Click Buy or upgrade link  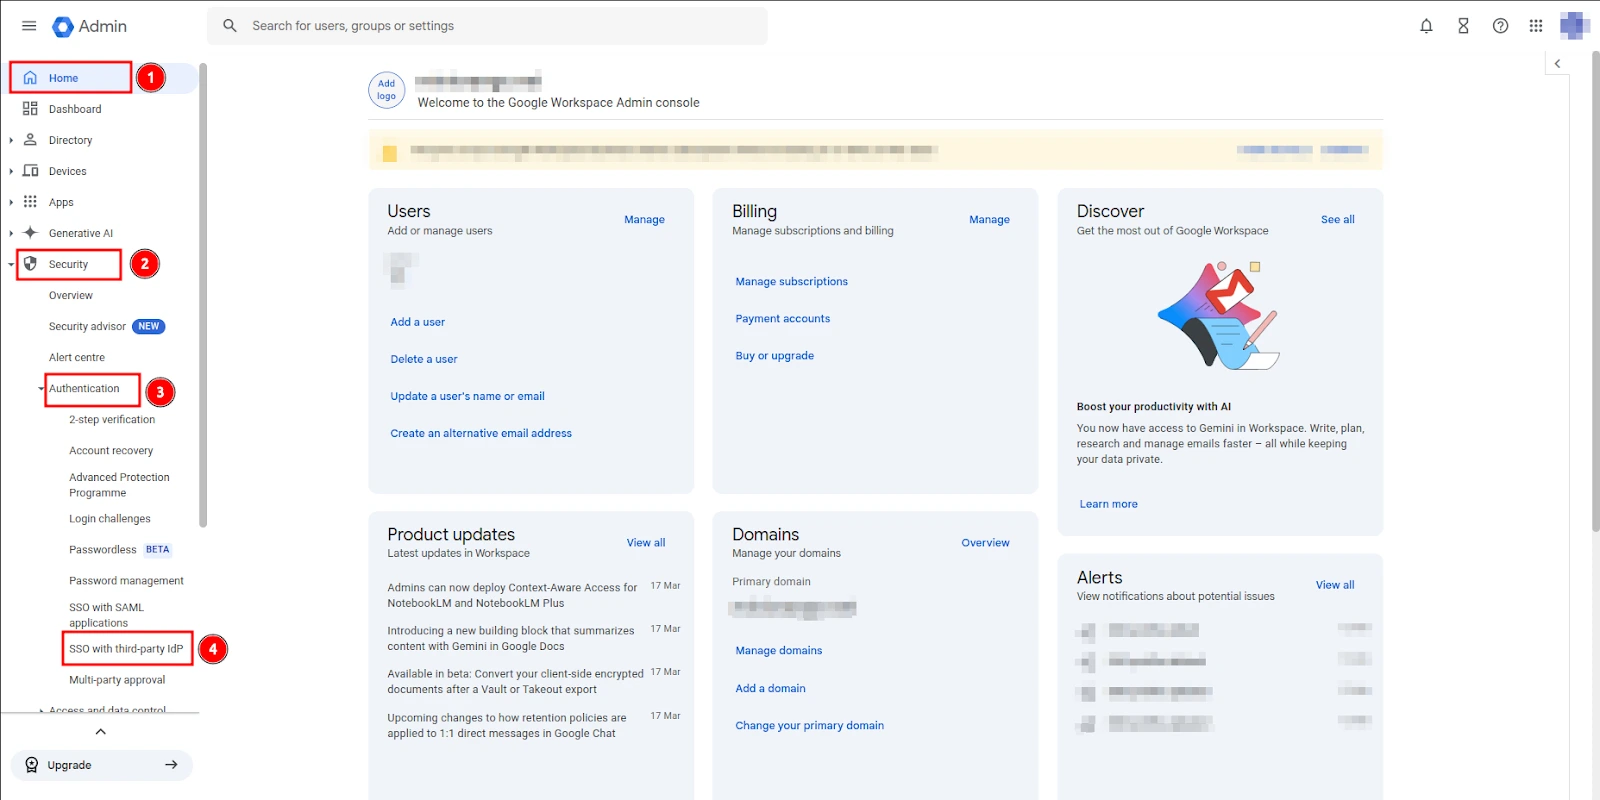coord(775,356)
